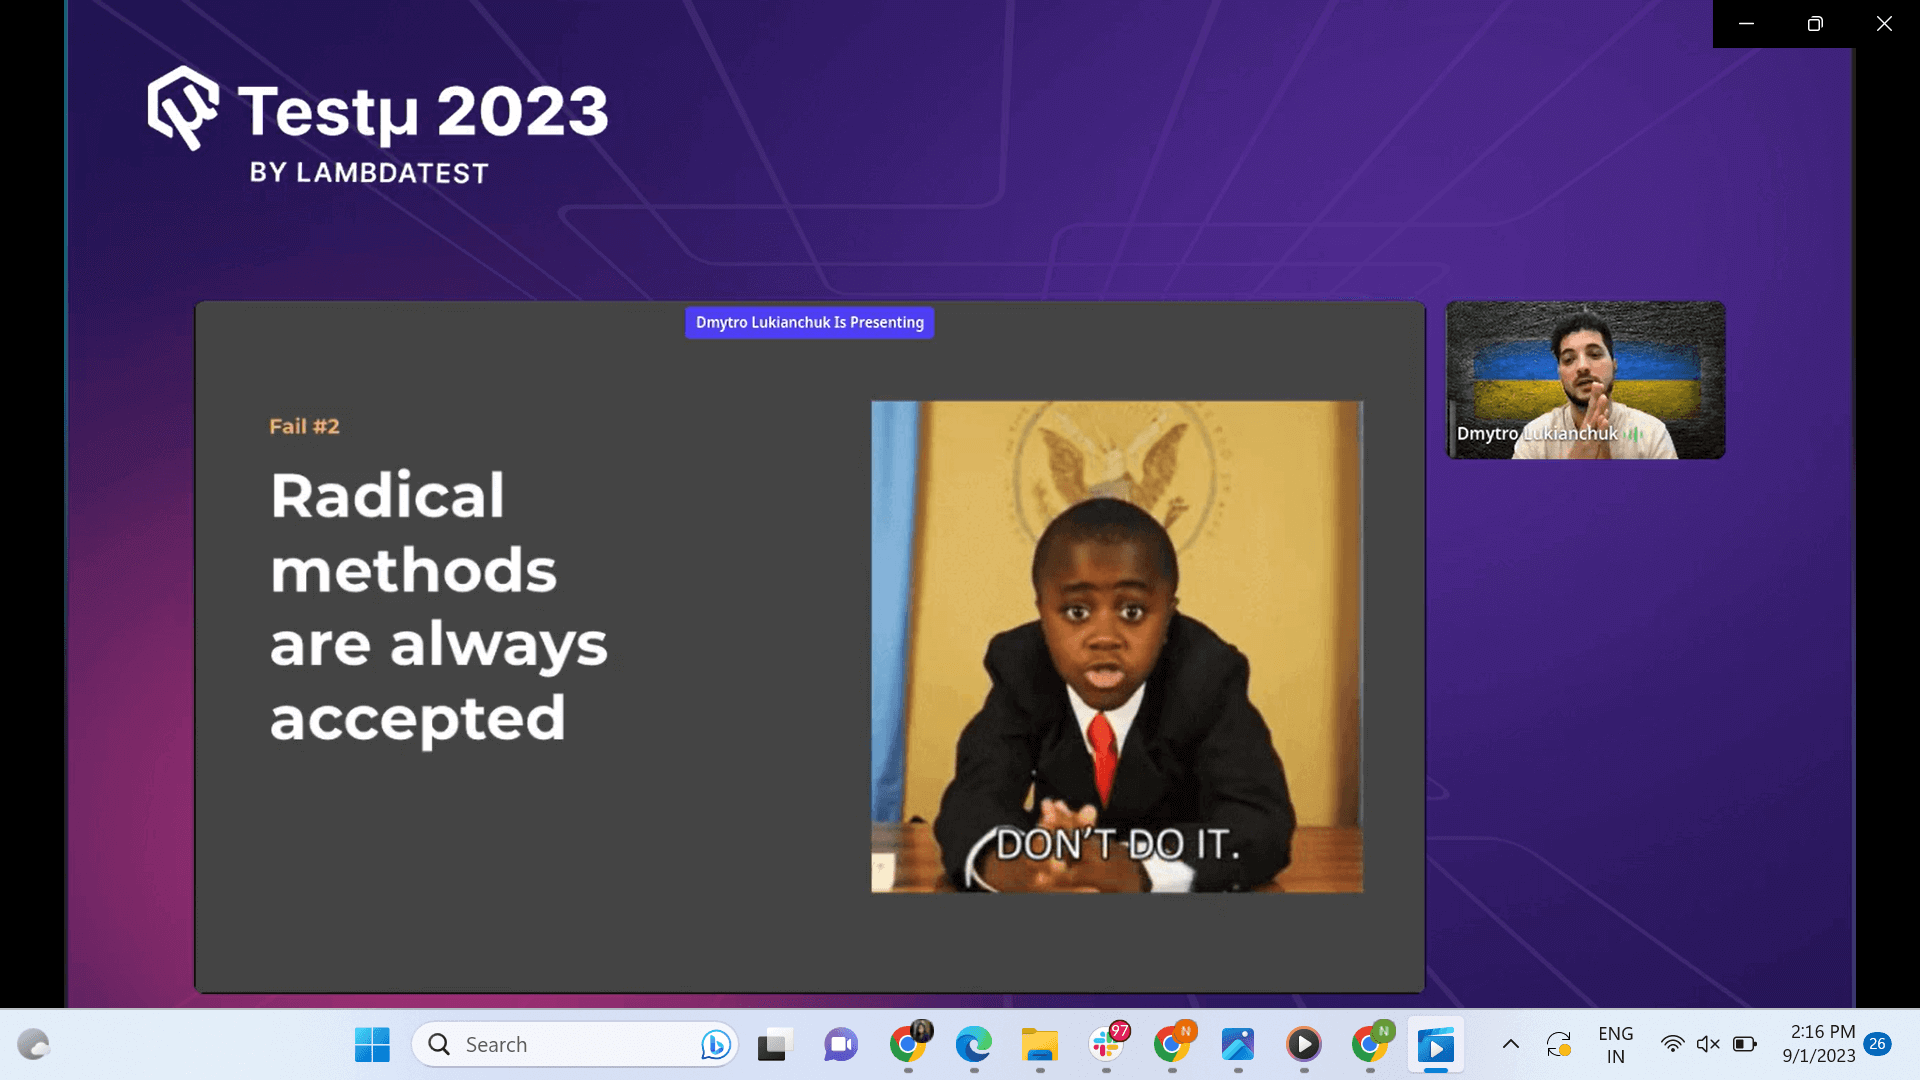This screenshot has height=1080, width=1920.
Task: Open File Explorer from the taskbar
Action: point(1039,1045)
